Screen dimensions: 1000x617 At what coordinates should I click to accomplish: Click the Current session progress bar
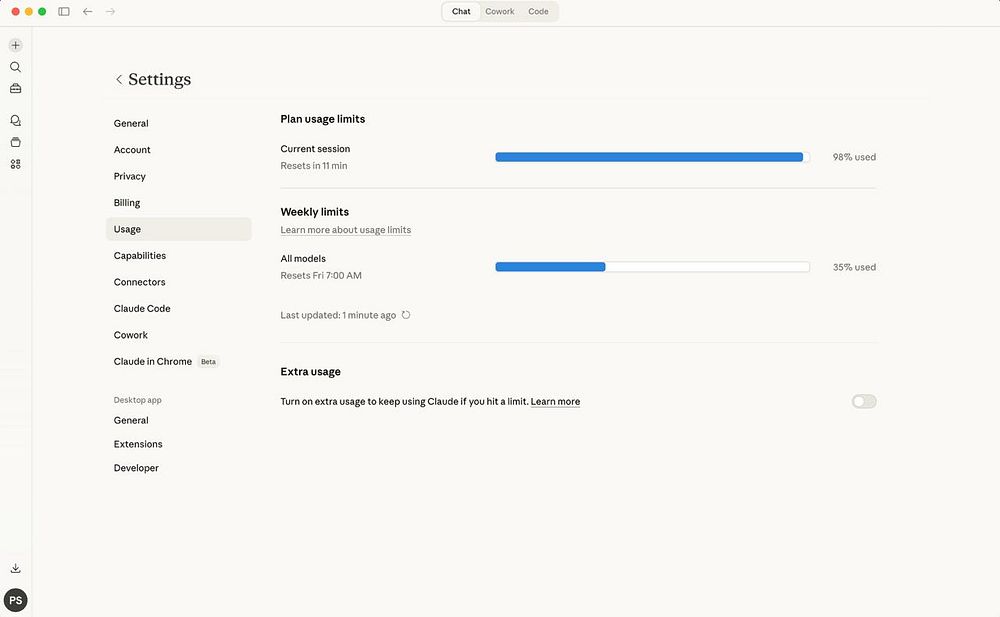coord(652,157)
